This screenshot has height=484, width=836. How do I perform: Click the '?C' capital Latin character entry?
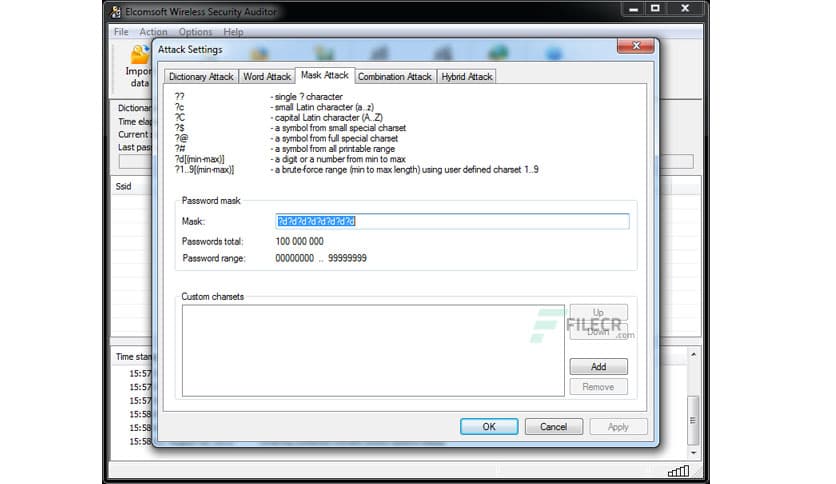point(180,117)
